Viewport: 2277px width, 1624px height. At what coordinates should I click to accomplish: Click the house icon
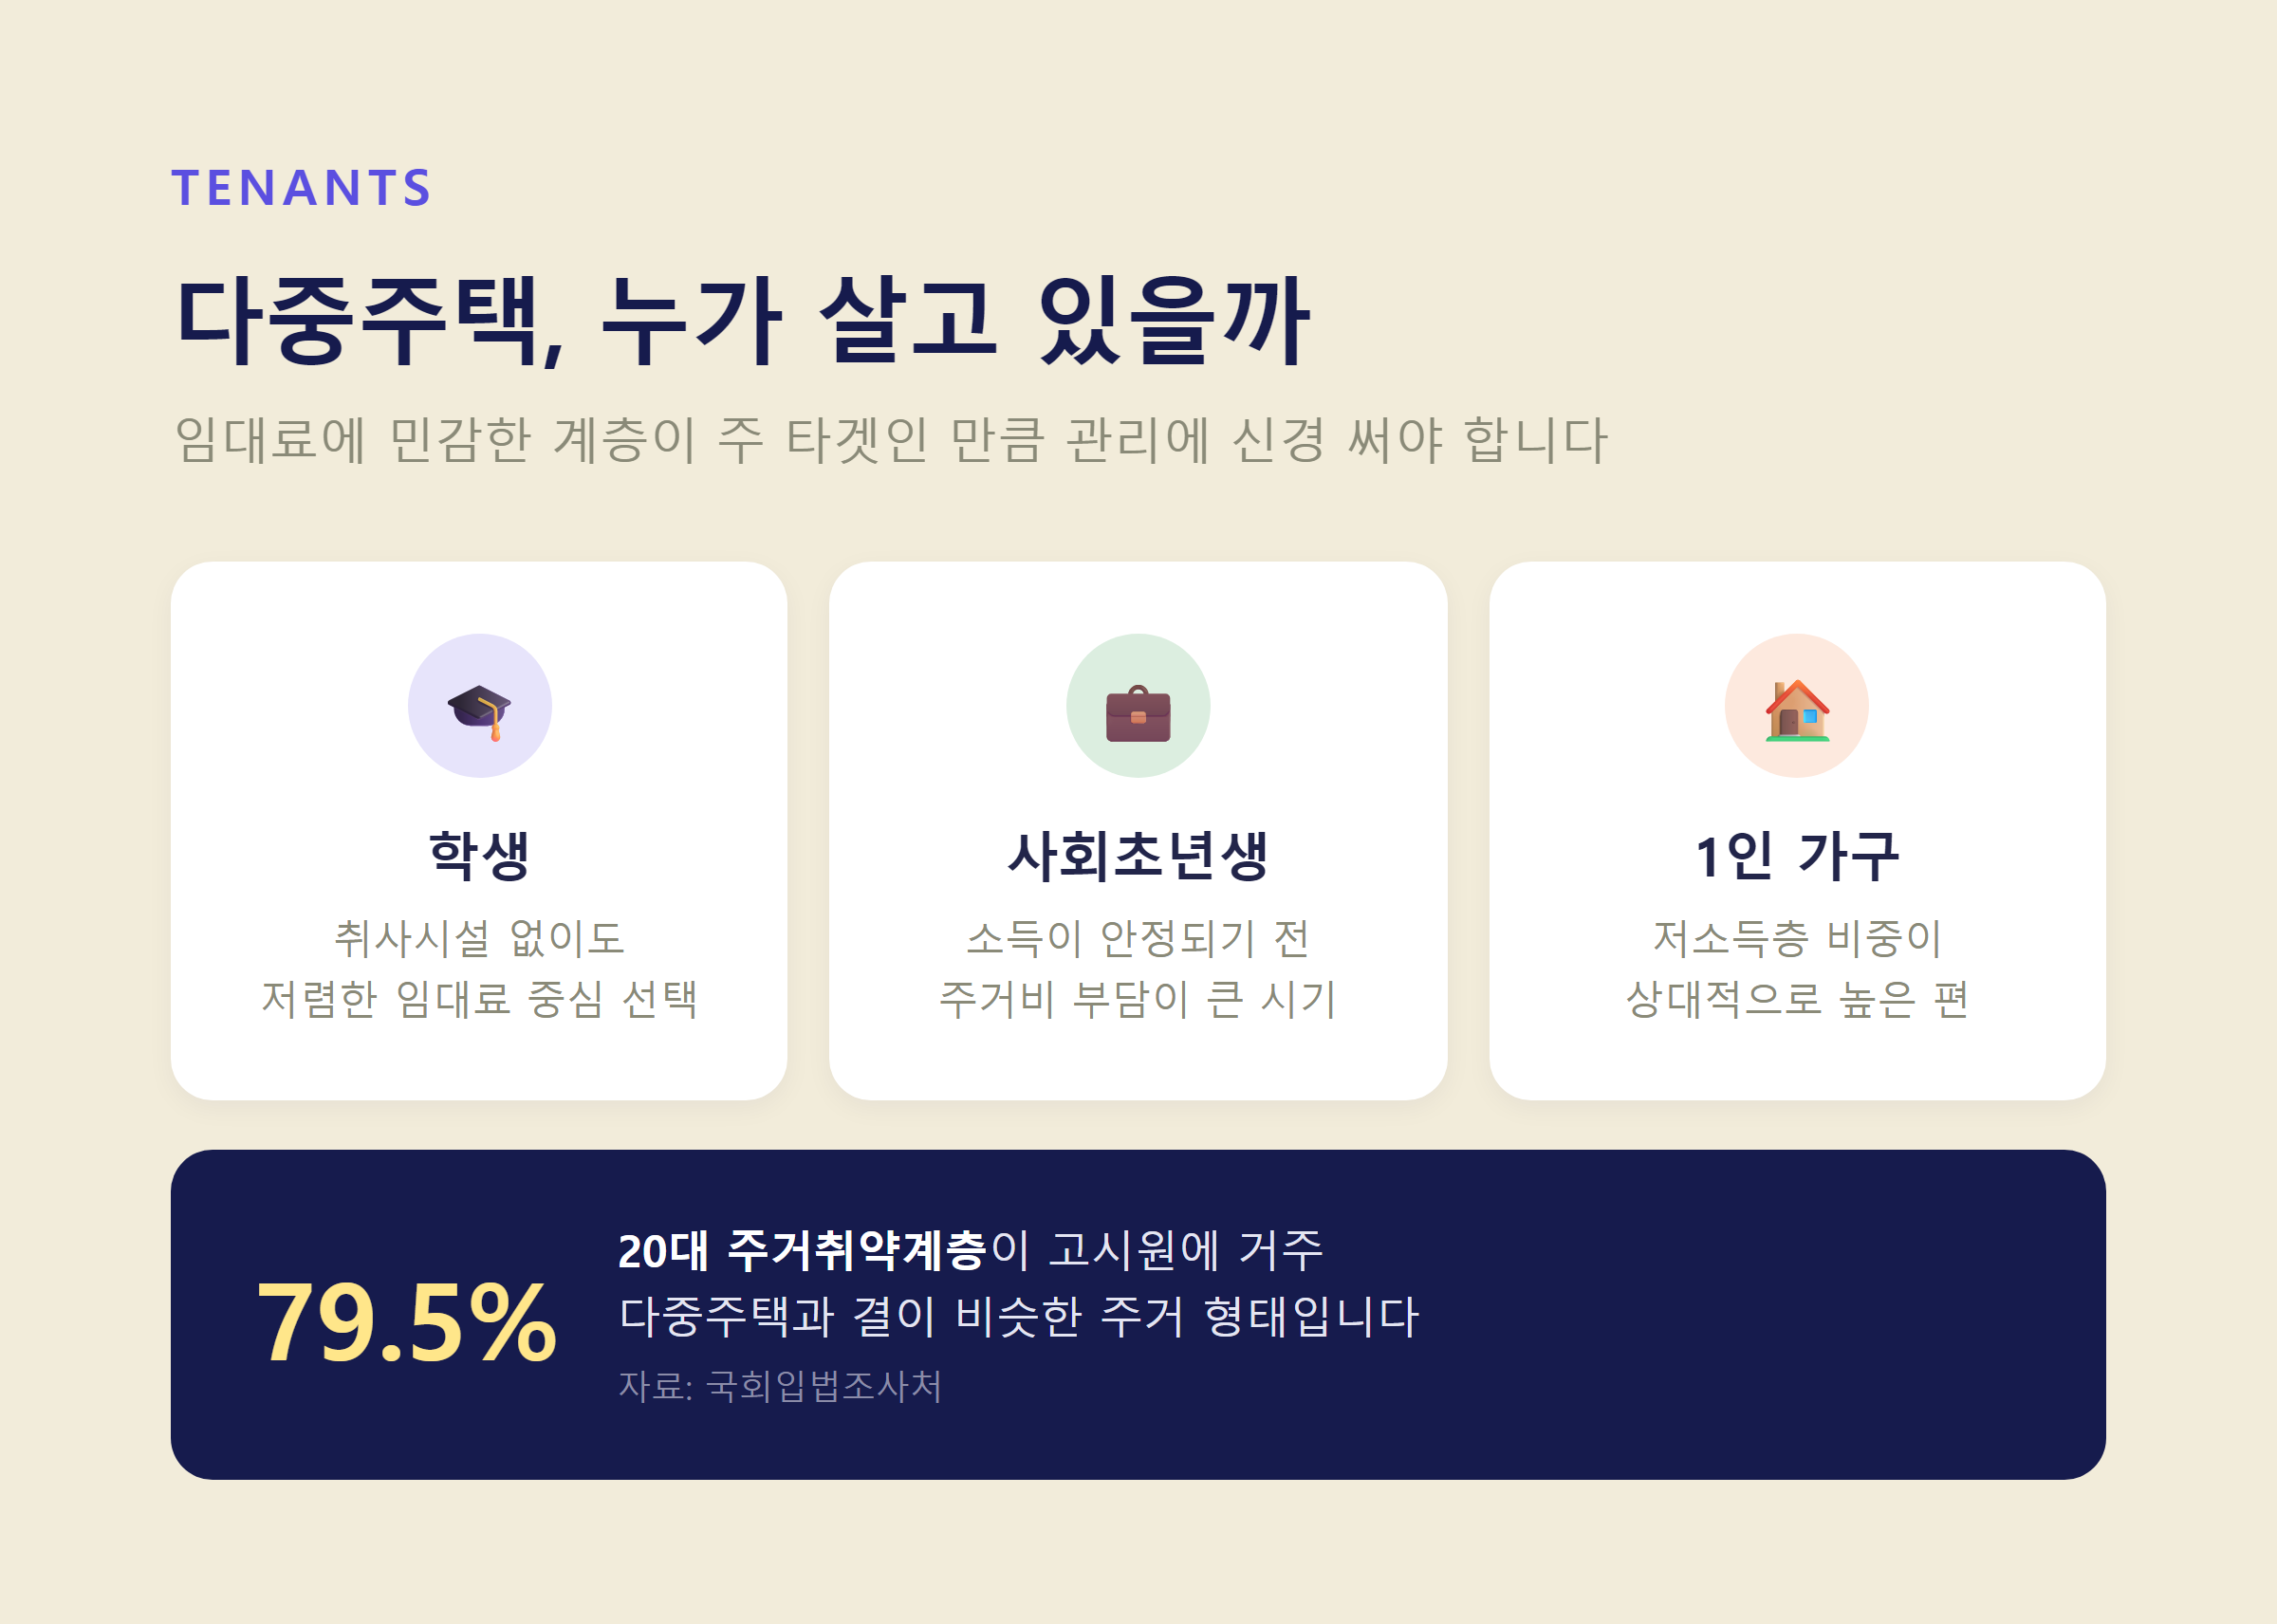(1797, 710)
